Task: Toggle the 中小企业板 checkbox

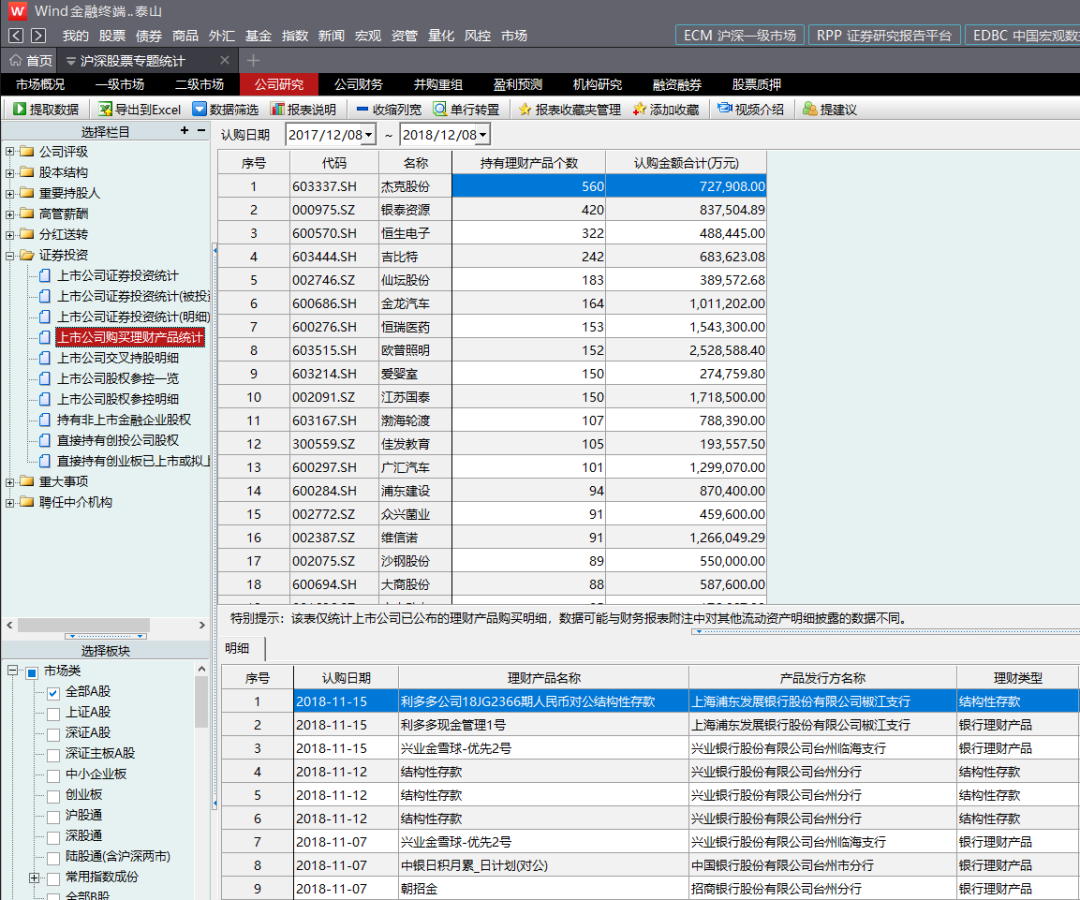Action: pyautogui.click(x=53, y=775)
